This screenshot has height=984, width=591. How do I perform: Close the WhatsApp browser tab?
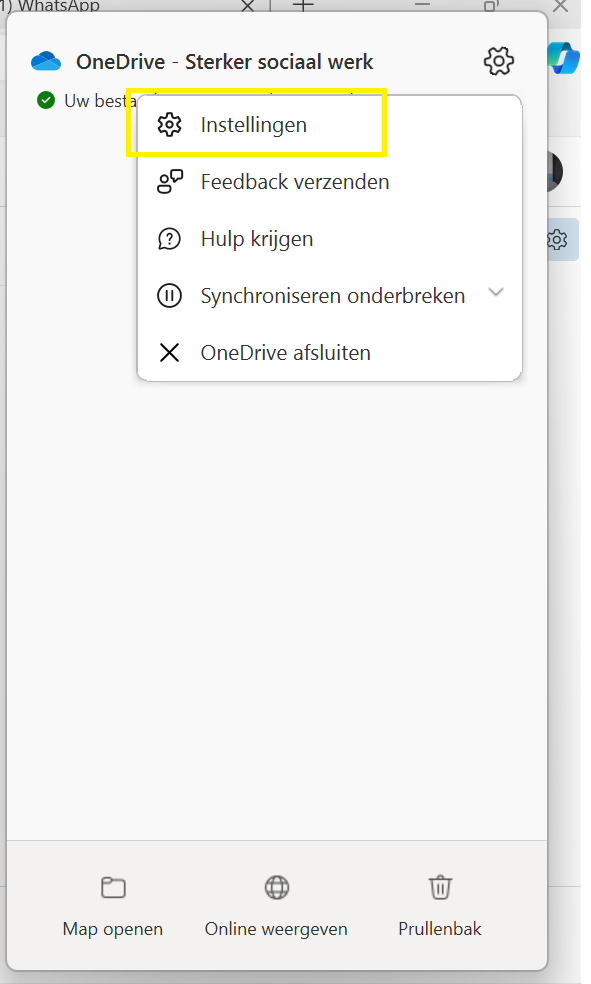(x=248, y=6)
